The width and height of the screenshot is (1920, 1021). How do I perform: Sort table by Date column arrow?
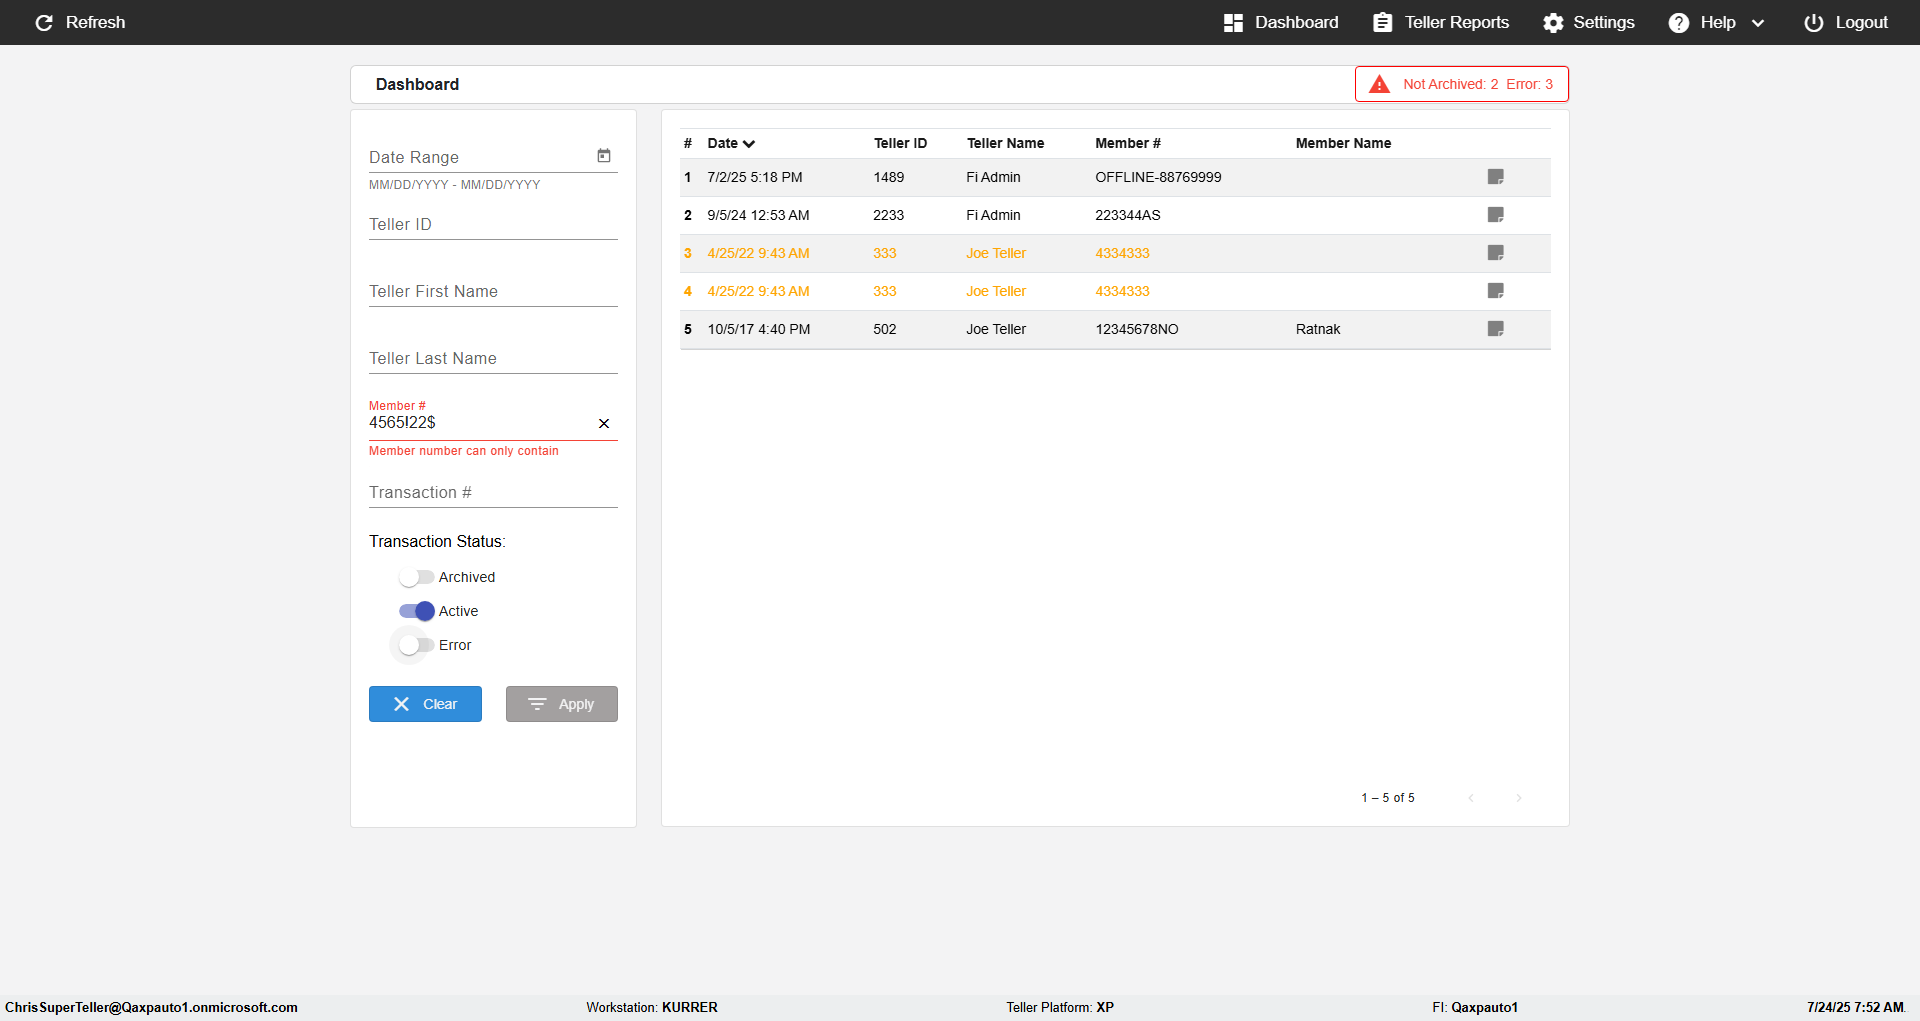click(749, 144)
